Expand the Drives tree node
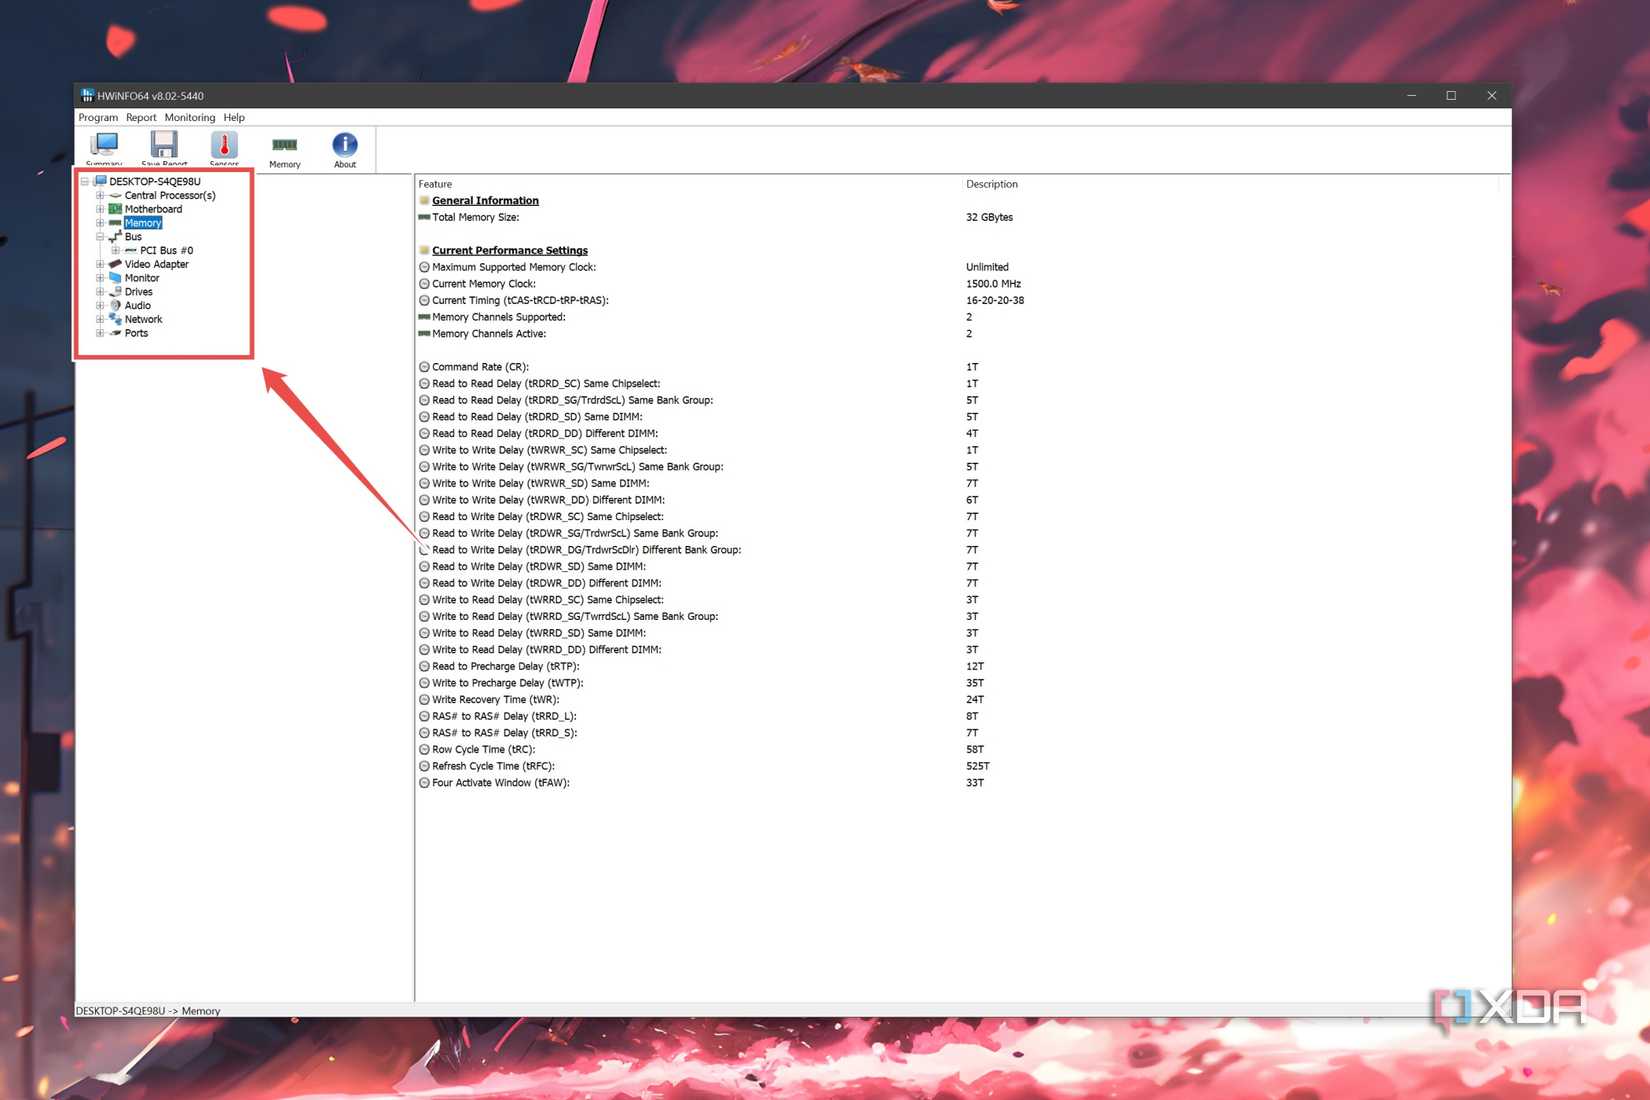The image size is (1650, 1100). coord(100,292)
